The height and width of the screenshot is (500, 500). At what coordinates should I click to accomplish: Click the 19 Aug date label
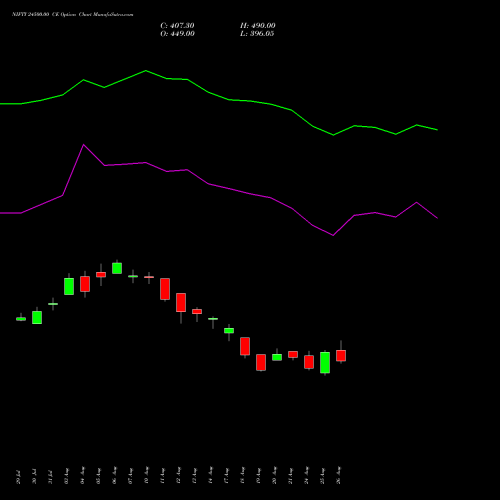[x=258, y=476]
